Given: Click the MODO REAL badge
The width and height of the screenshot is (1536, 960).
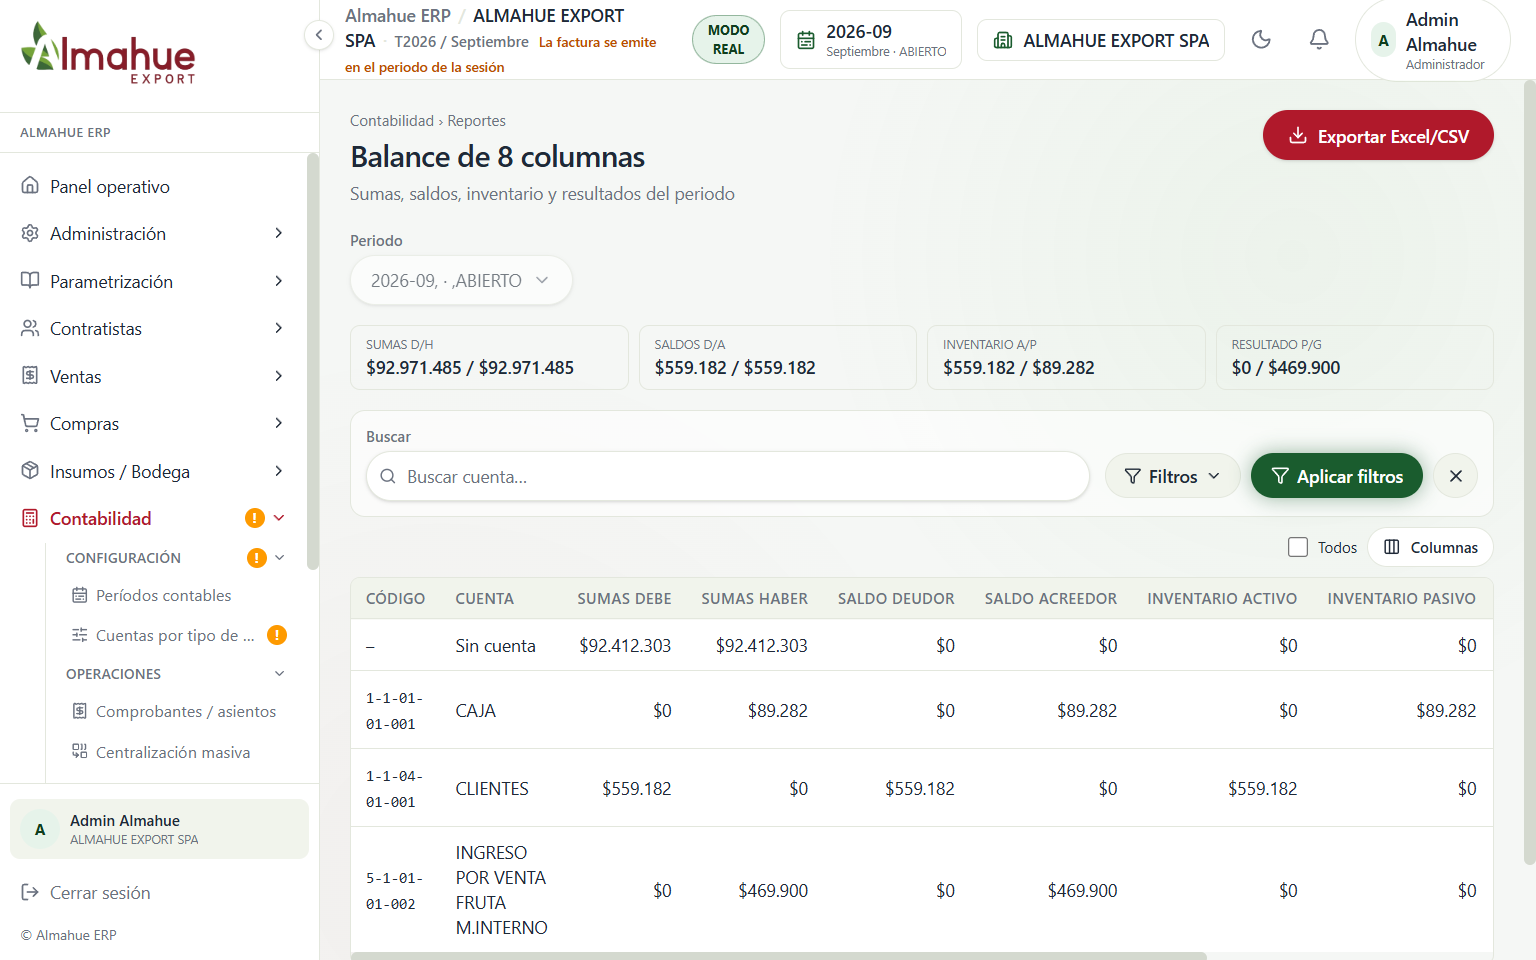Looking at the screenshot, I should [x=728, y=40].
